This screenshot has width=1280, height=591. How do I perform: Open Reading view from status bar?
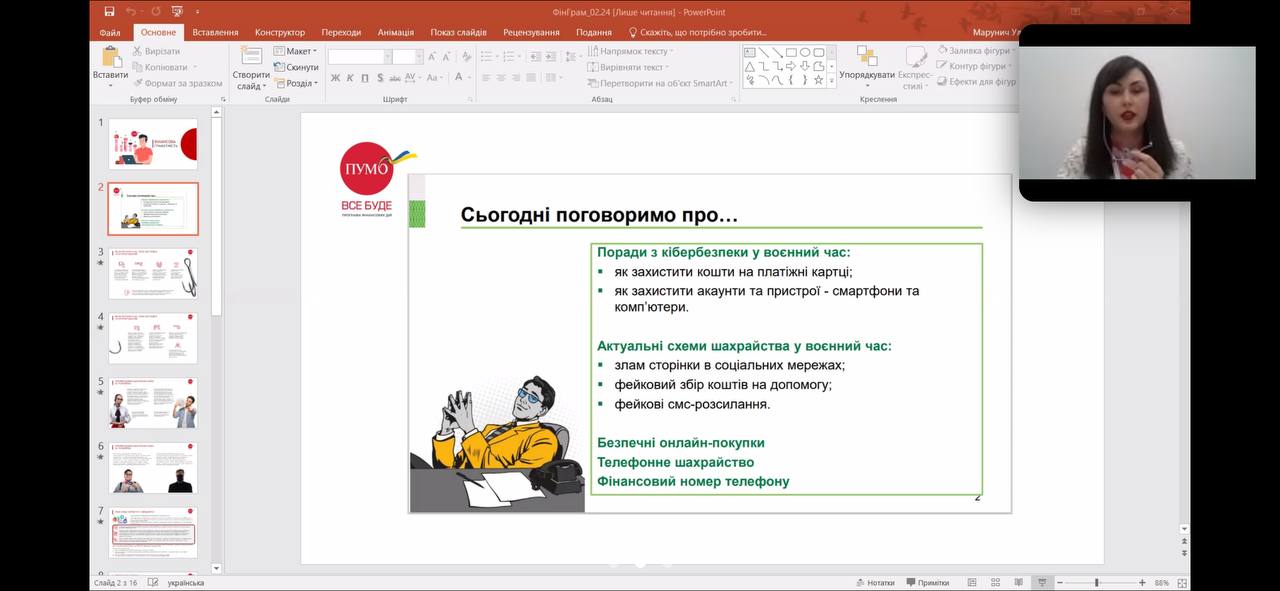(1018, 582)
